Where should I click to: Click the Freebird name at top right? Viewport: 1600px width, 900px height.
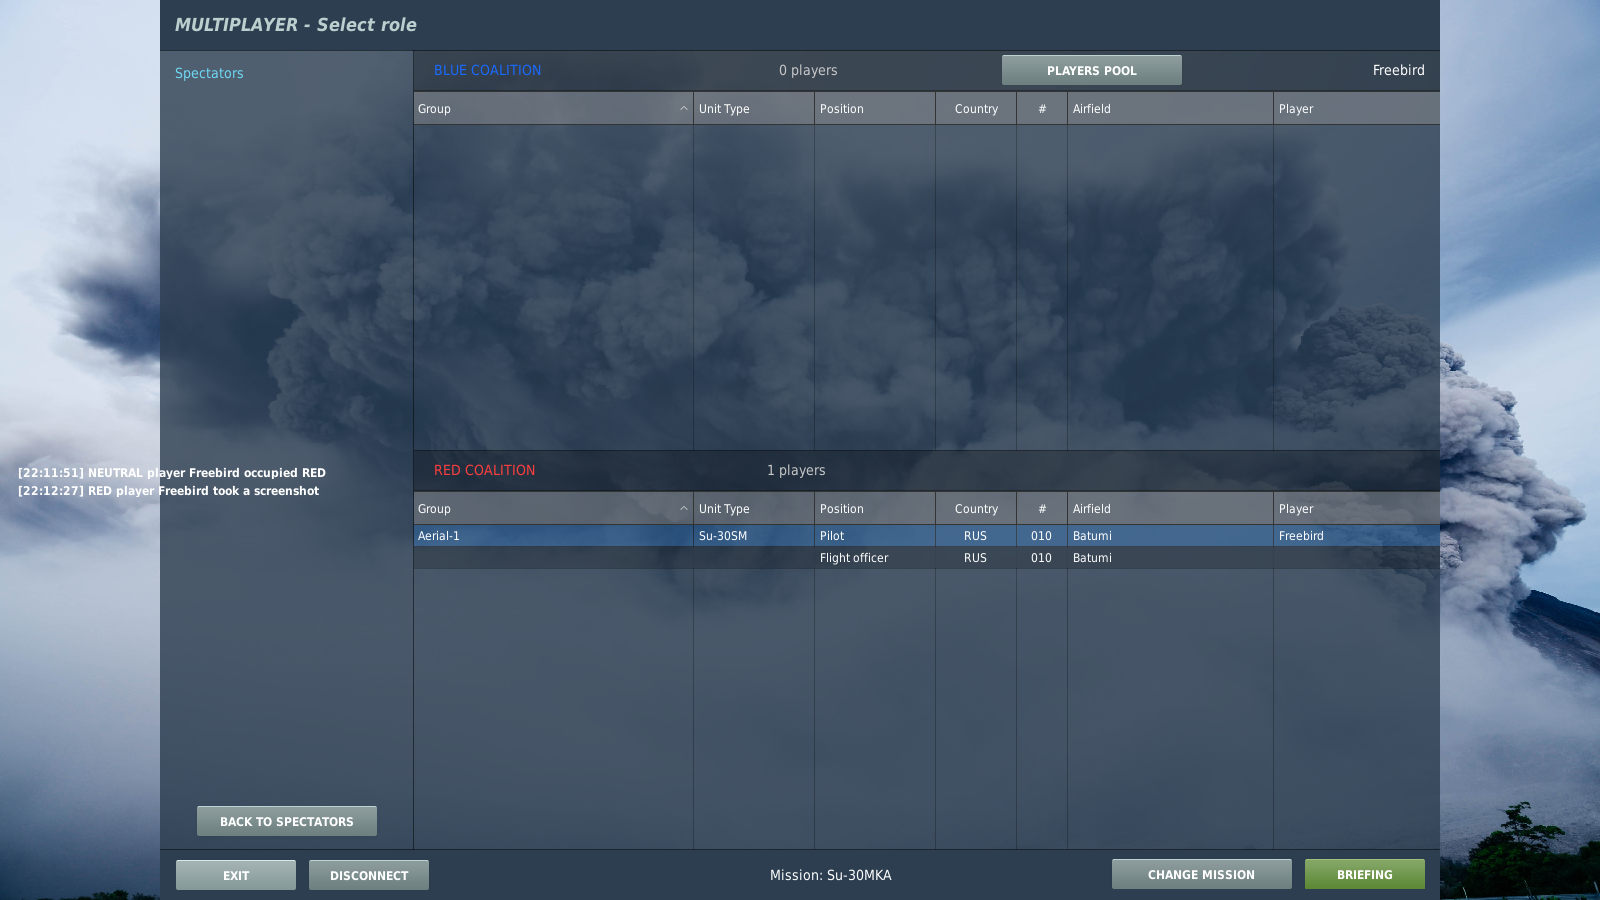tap(1398, 70)
